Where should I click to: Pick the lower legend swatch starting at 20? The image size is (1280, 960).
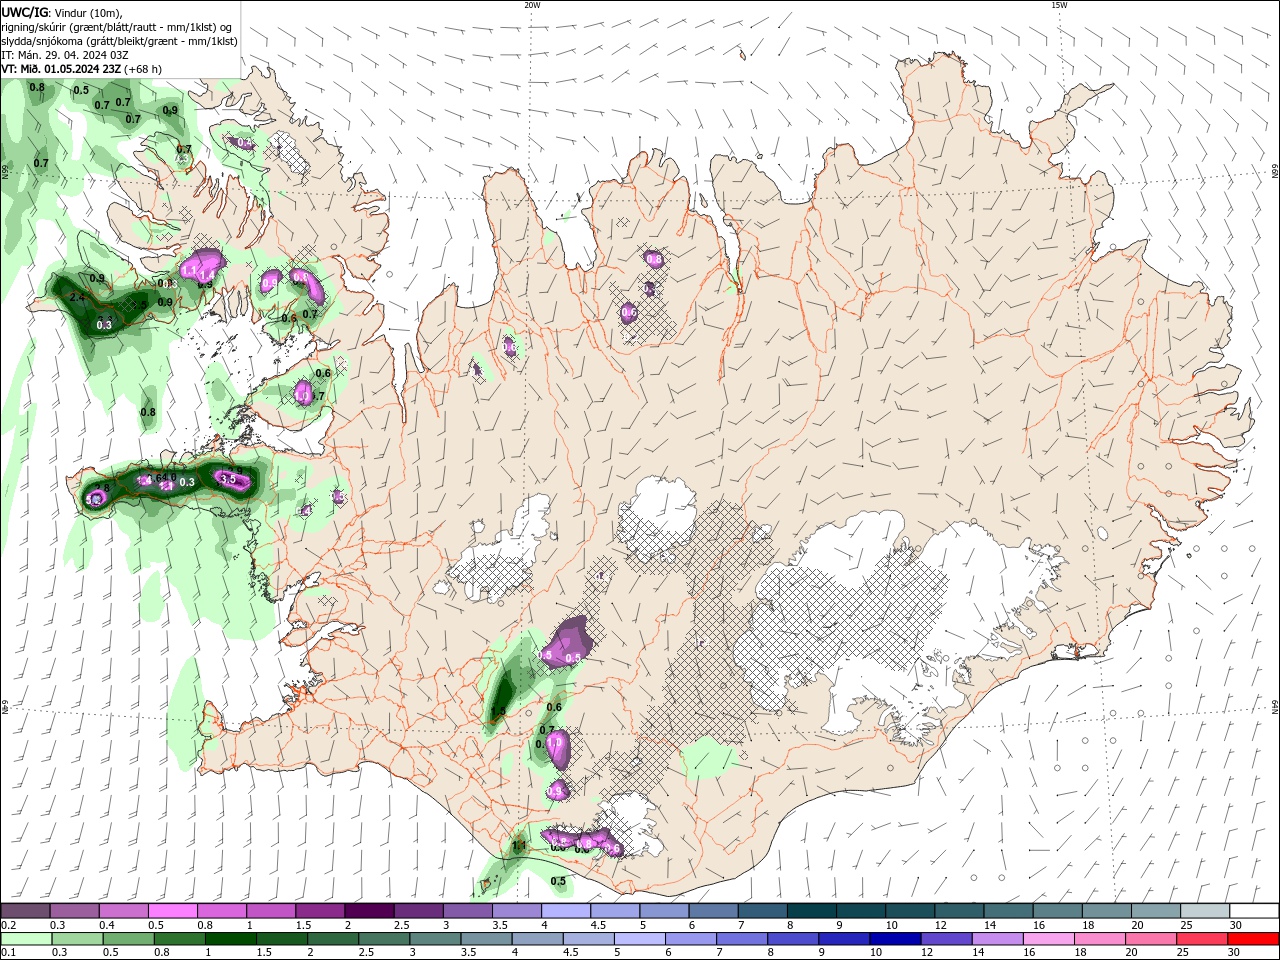coord(1153,939)
